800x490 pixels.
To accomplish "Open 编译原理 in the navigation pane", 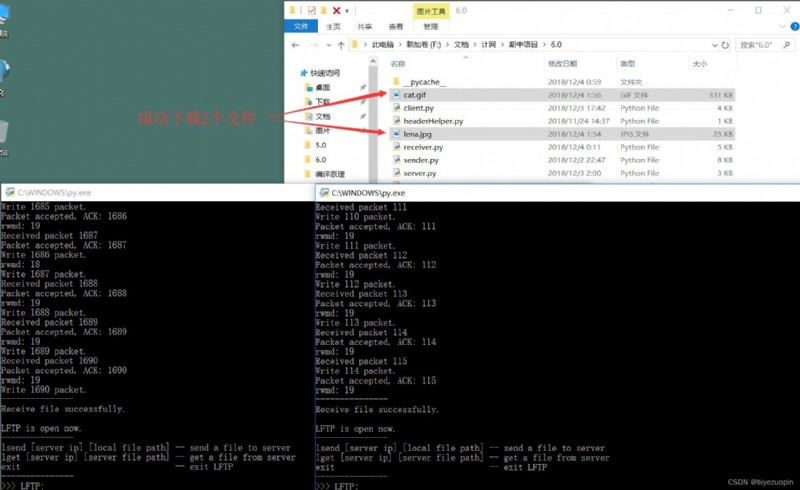I will [x=330, y=174].
